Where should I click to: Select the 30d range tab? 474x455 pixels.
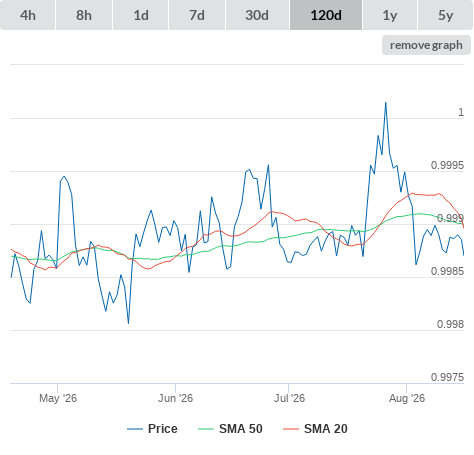(x=257, y=15)
